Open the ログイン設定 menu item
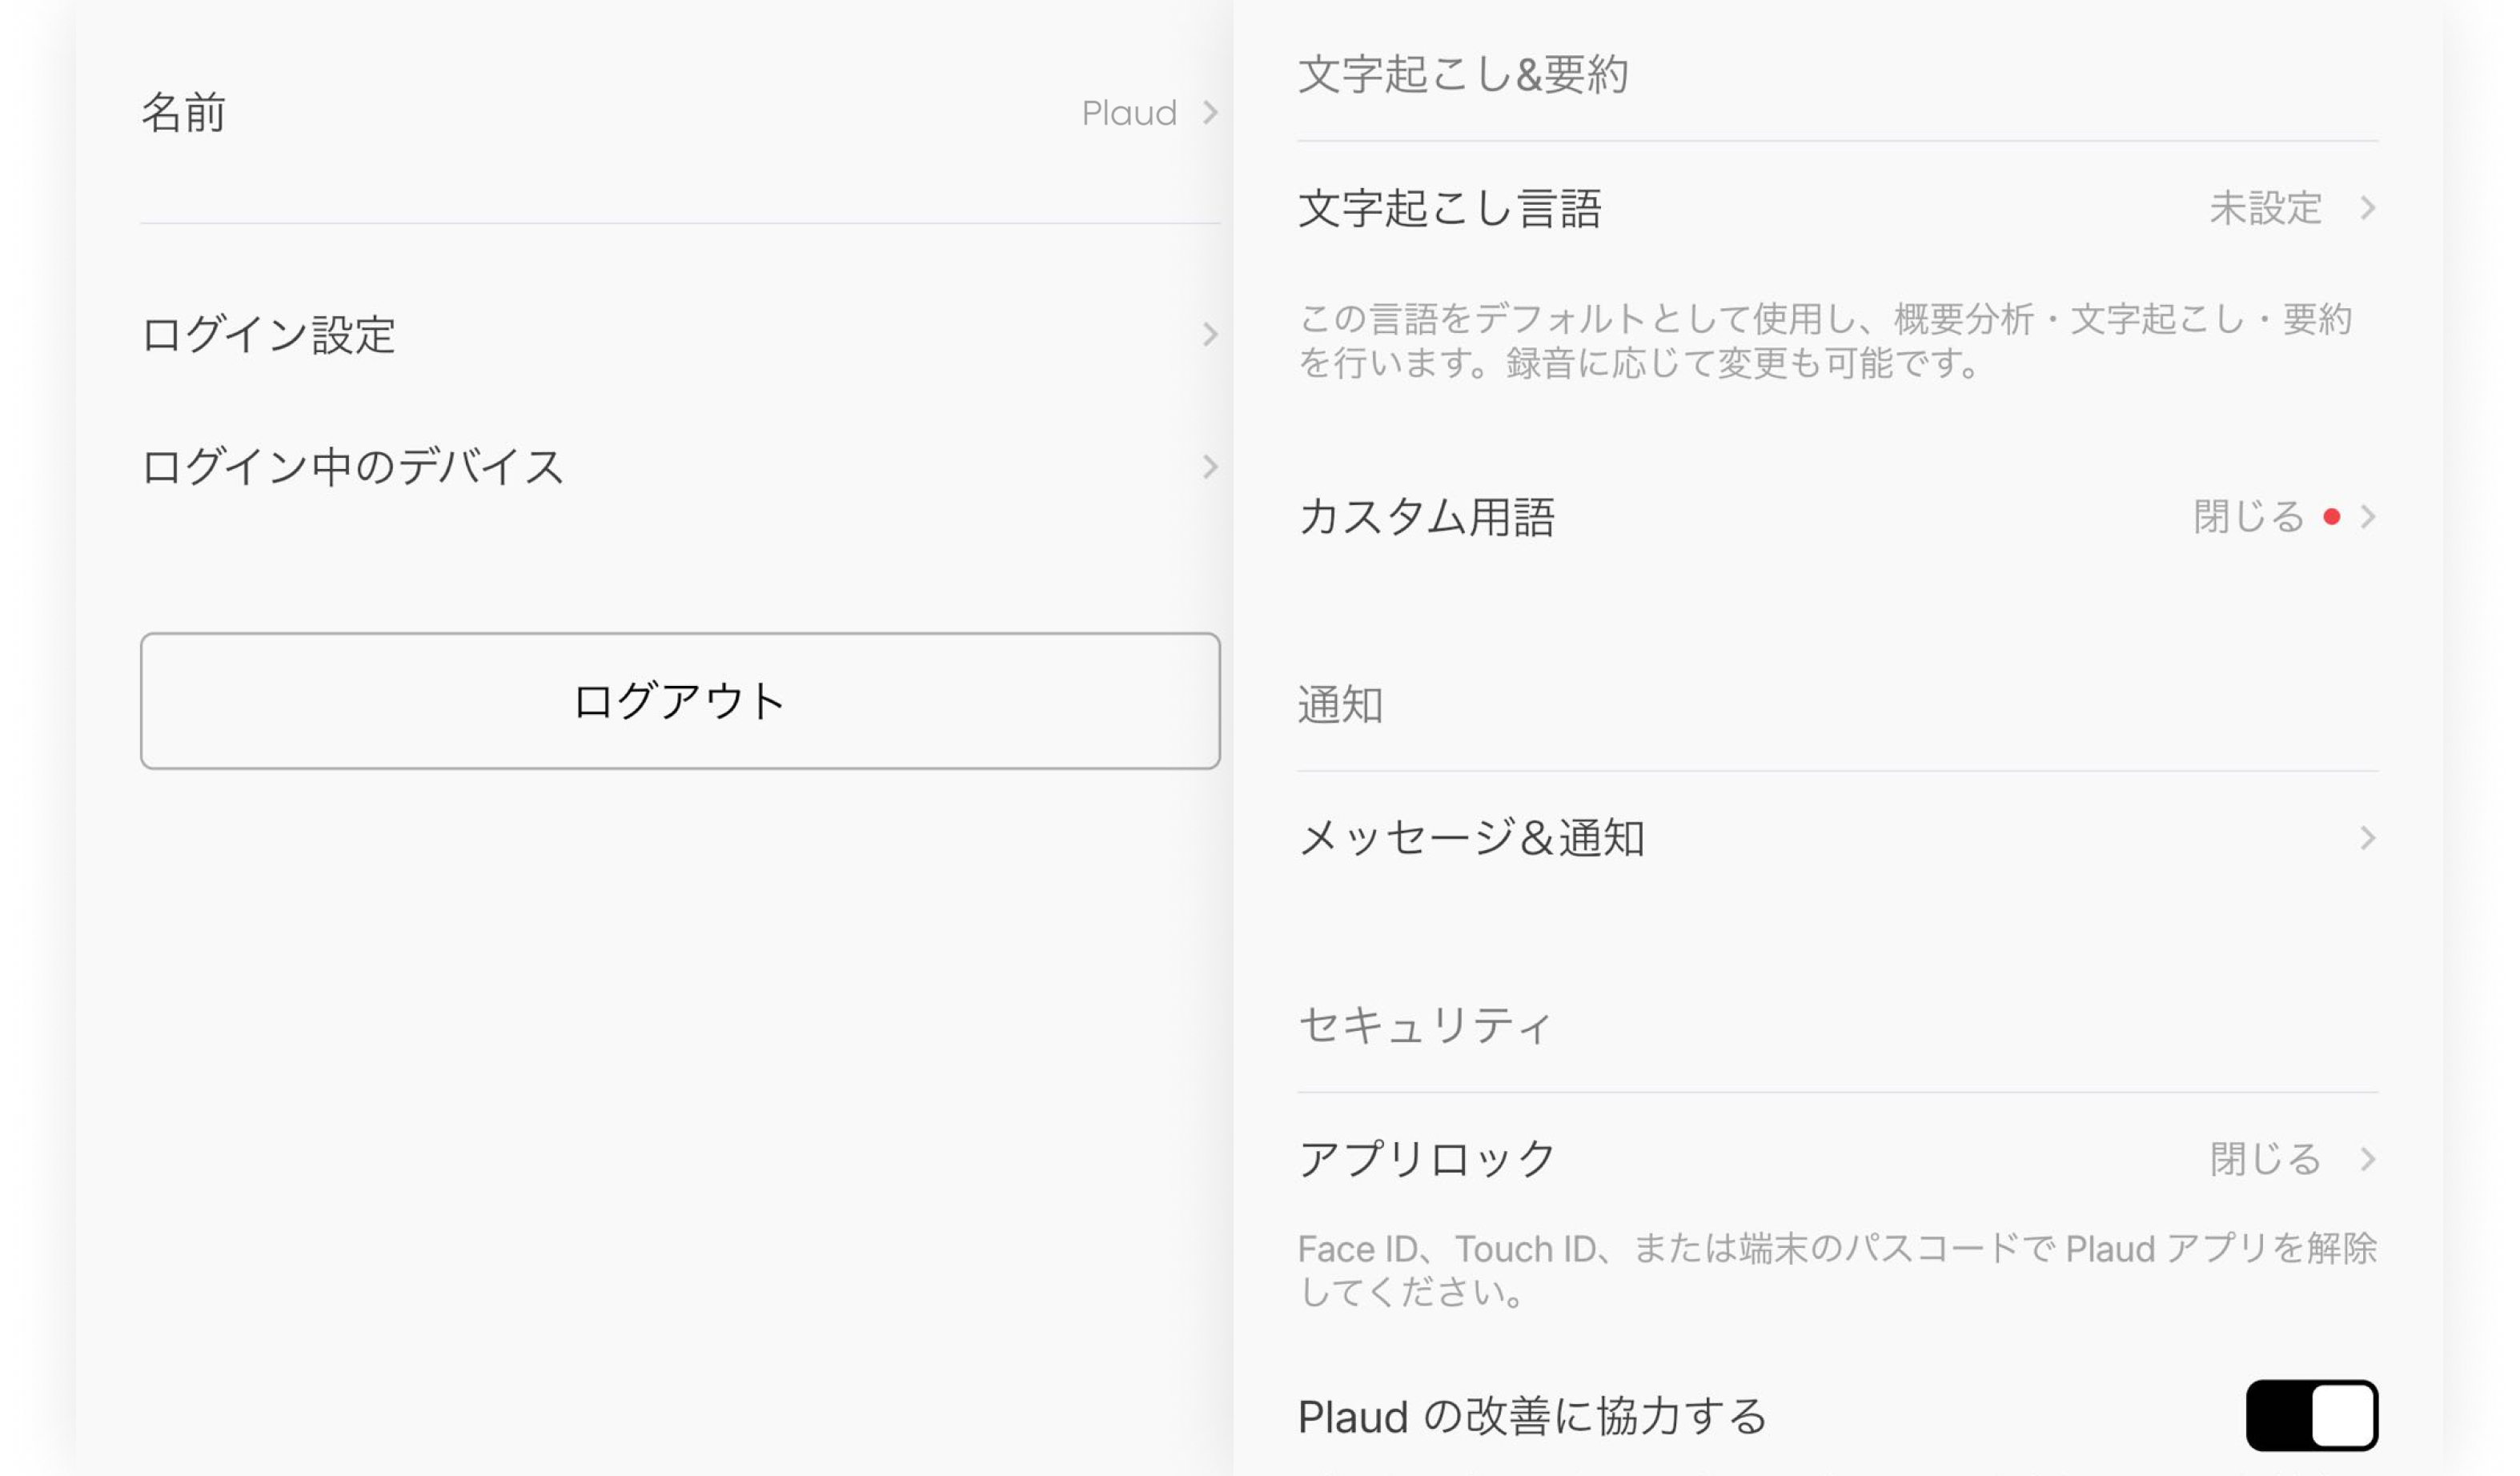Screen dimensions: 2520x1476 269,334
